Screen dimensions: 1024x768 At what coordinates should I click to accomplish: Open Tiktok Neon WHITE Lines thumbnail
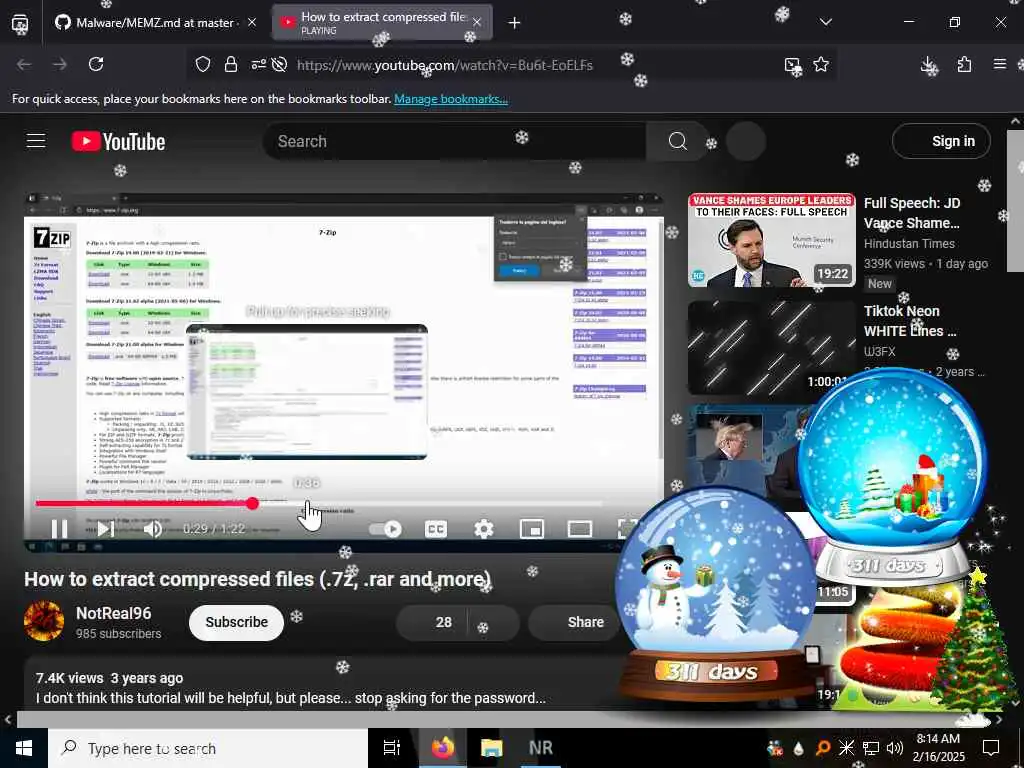771,348
